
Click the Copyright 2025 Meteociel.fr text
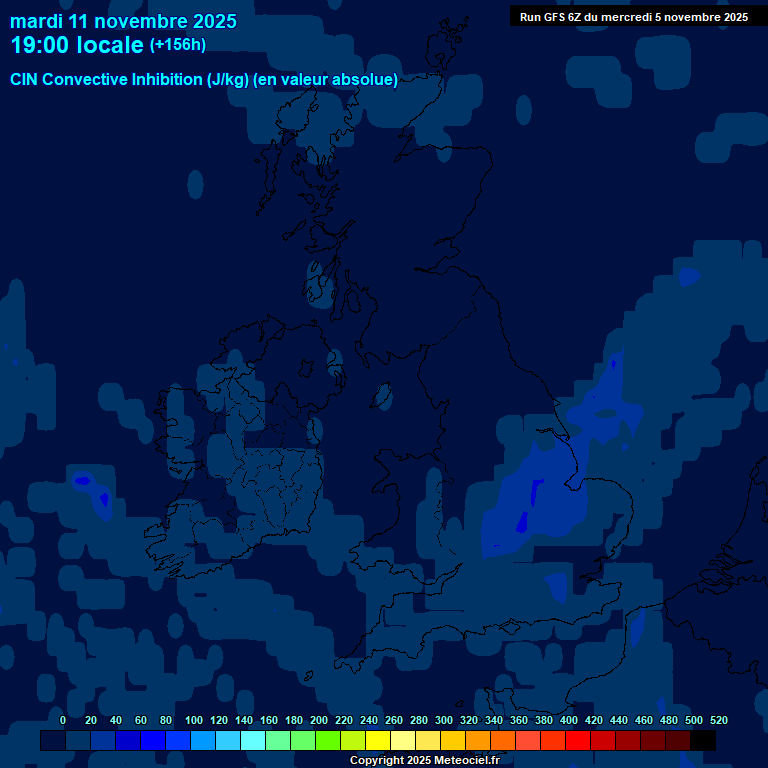click(x=424, y=760)
